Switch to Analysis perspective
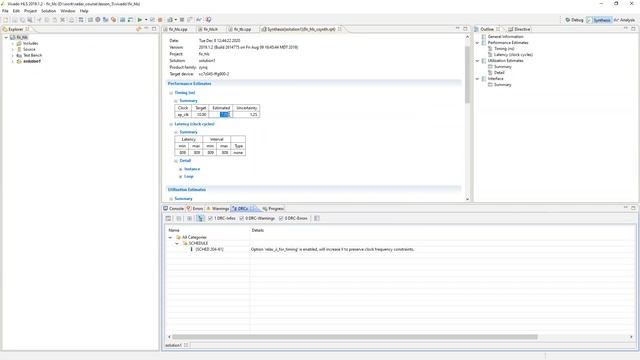The width and height of the screenshot is (640, 360). (x=624, y=20)
